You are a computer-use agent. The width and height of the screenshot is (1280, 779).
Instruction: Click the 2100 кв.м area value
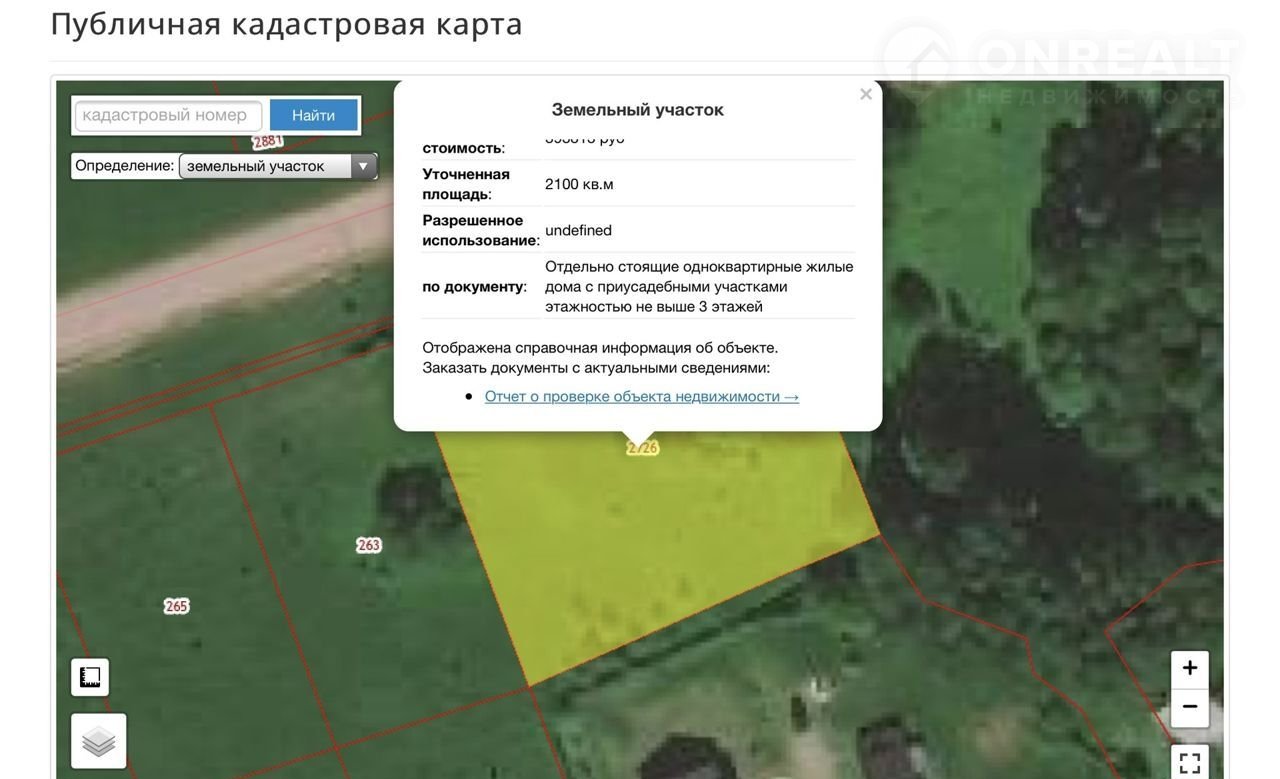click(x=579, y=184)
